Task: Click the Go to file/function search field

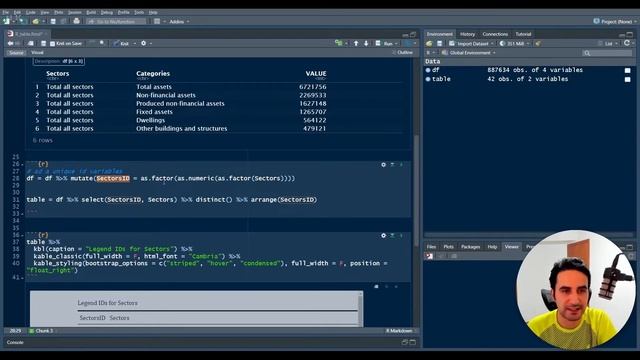Action: [x=116, y=21]
